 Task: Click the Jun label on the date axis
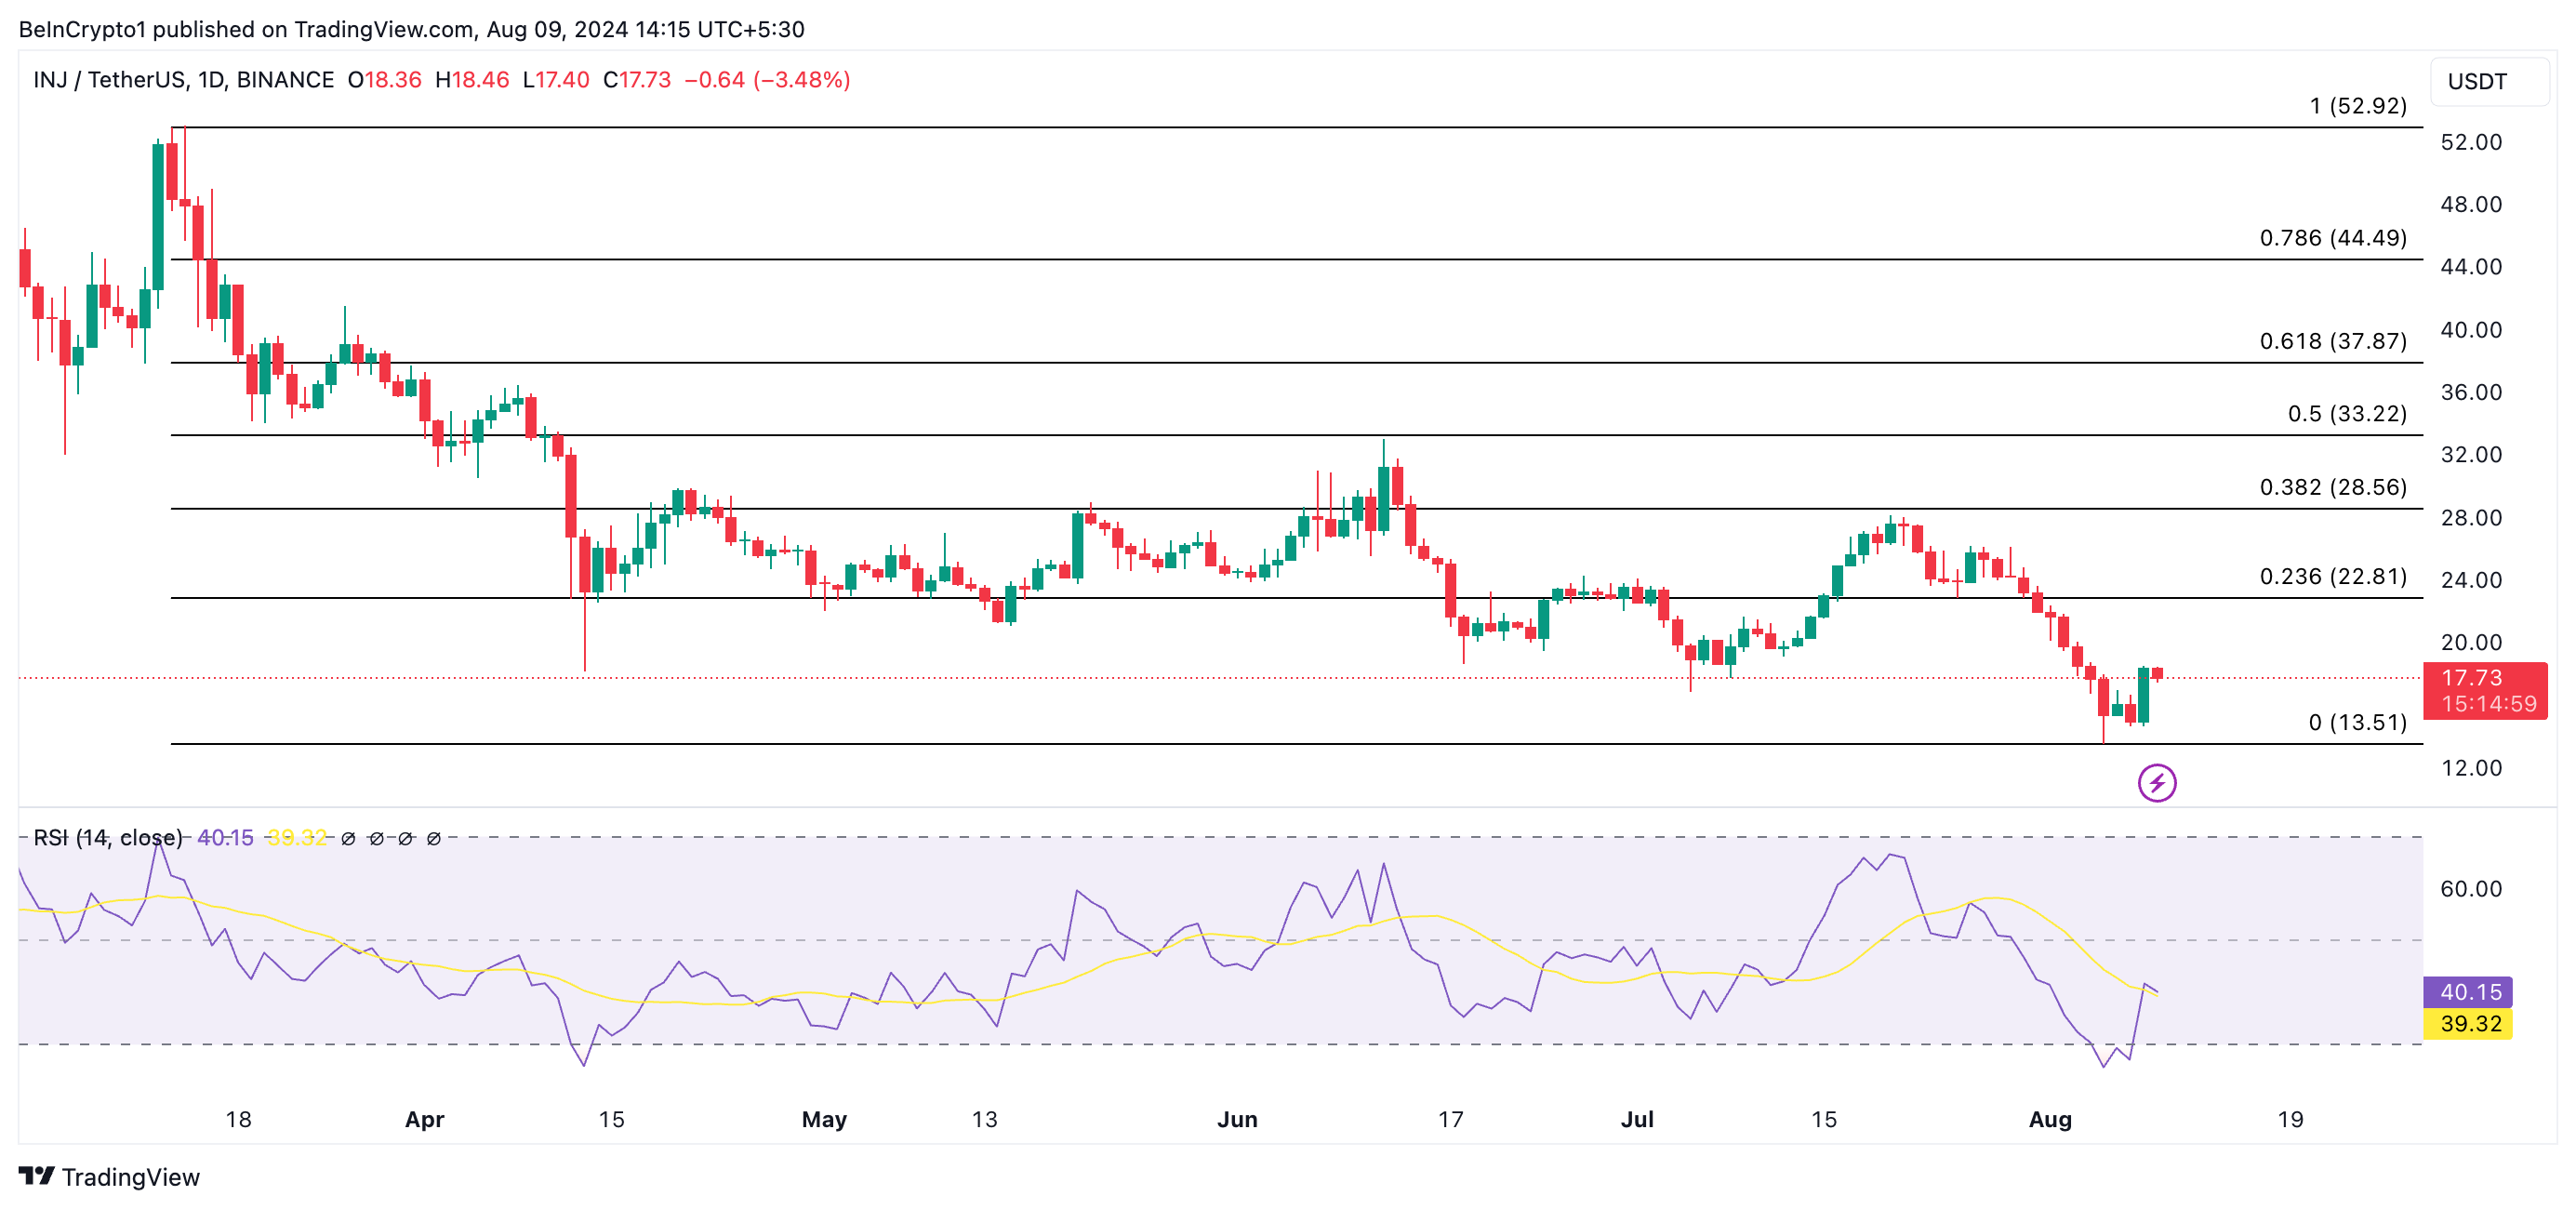coord(1237,1119)
